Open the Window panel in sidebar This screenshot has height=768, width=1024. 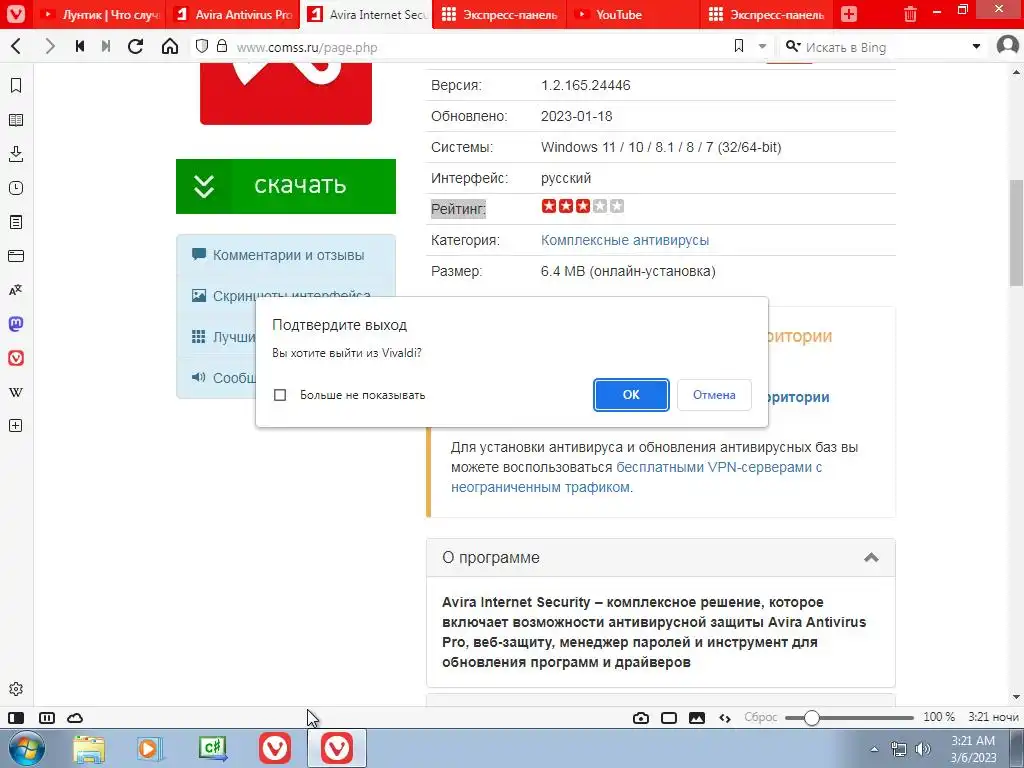pyautogui.click(x=16, y=256)
